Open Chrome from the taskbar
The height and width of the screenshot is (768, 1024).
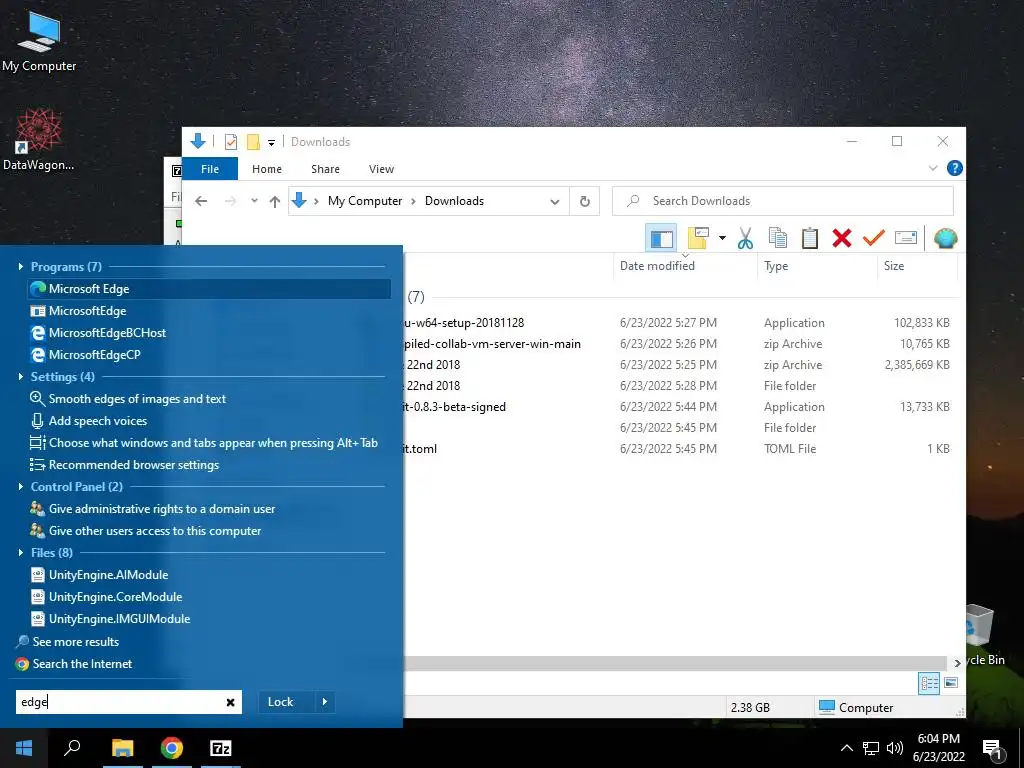172,748
